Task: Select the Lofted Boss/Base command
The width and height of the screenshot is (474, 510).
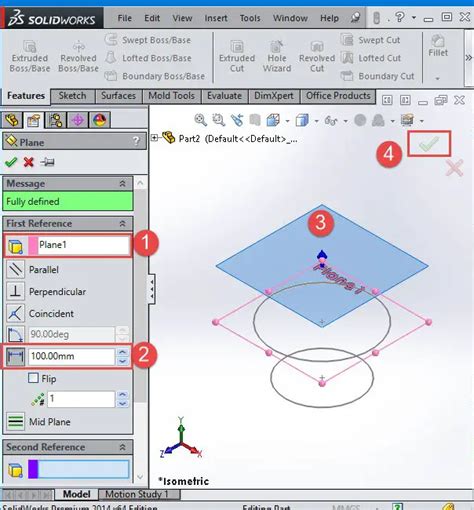Action: click(x=148, y=58)
